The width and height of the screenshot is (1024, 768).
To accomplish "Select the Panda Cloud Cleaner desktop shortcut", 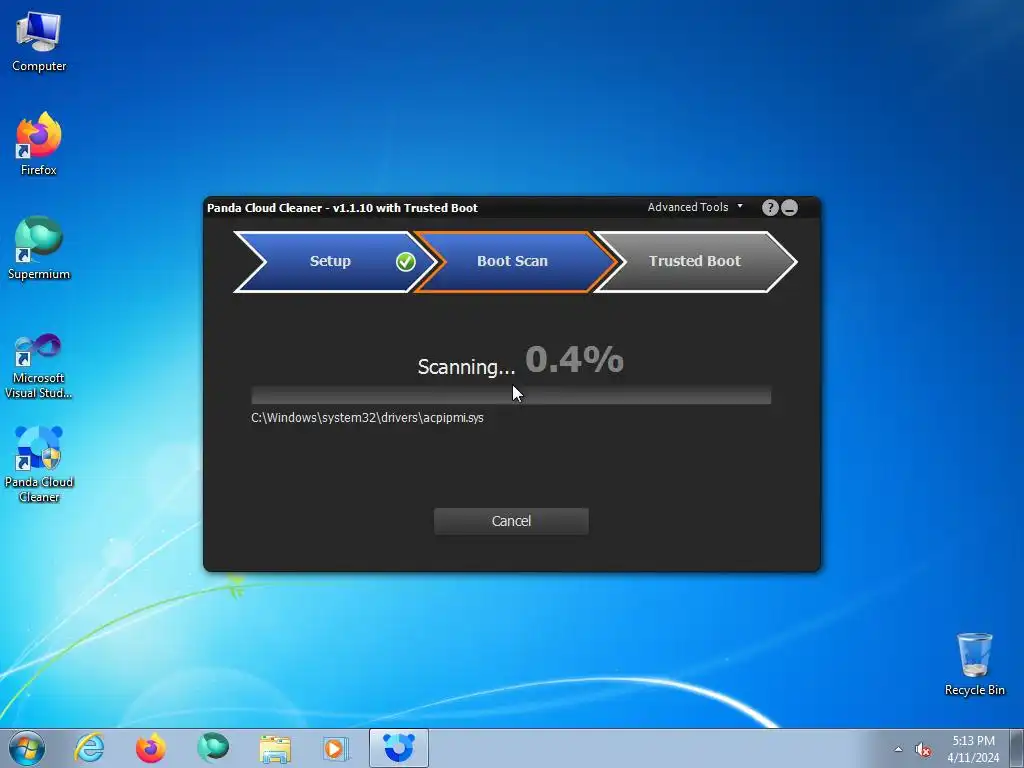I will (x=39, y=464).
